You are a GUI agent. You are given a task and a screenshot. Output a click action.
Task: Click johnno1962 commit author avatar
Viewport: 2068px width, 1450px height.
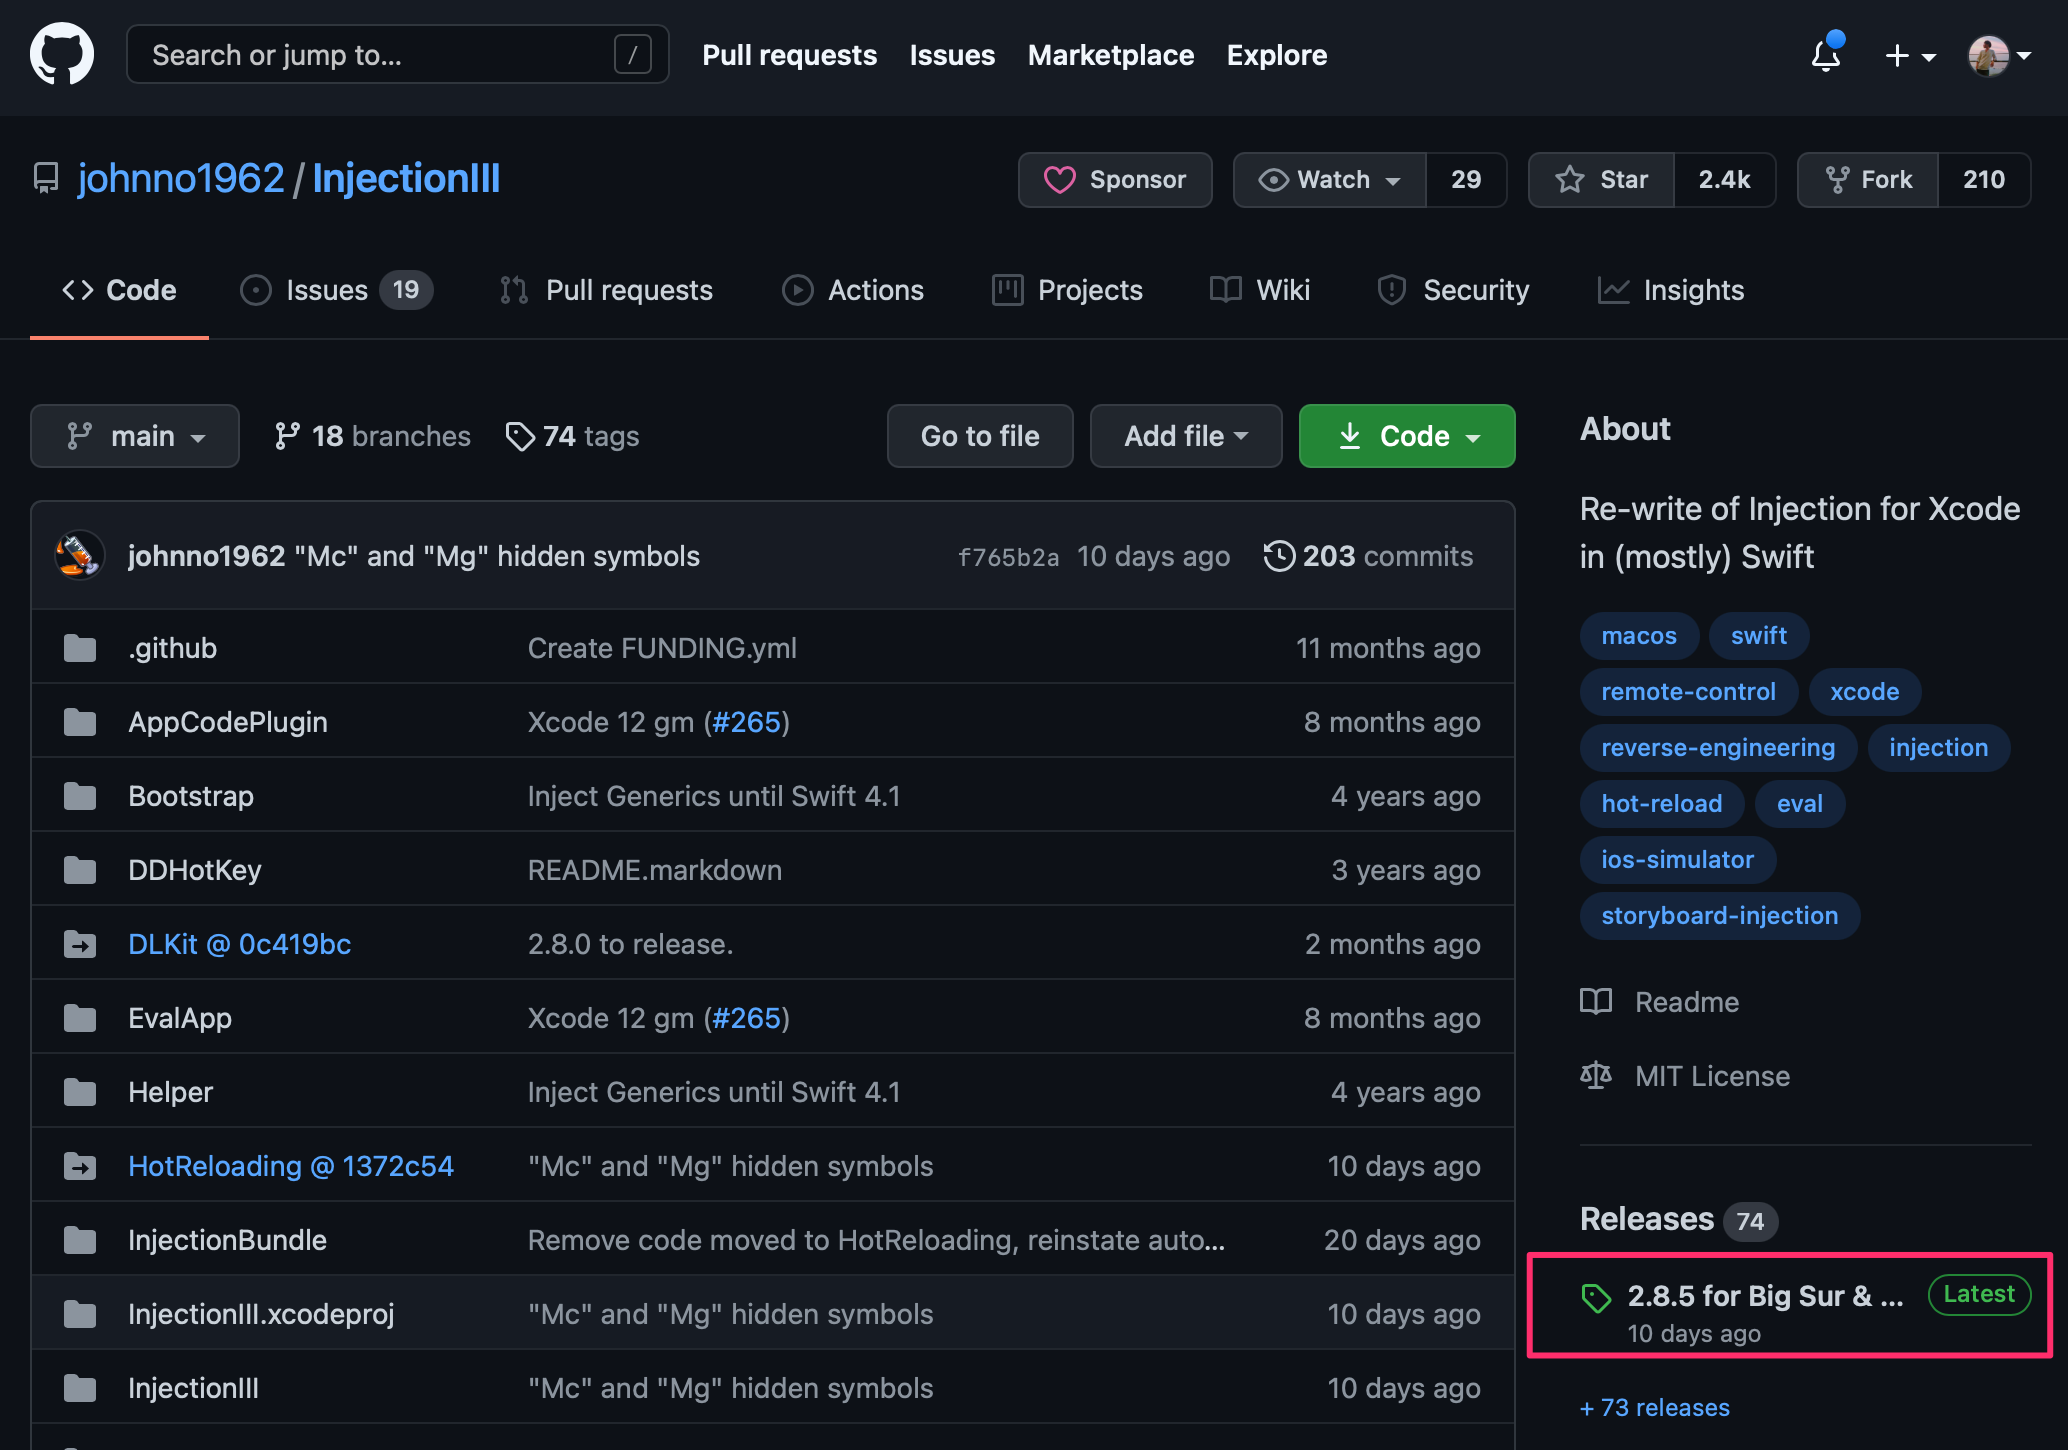tap(79, 555)
